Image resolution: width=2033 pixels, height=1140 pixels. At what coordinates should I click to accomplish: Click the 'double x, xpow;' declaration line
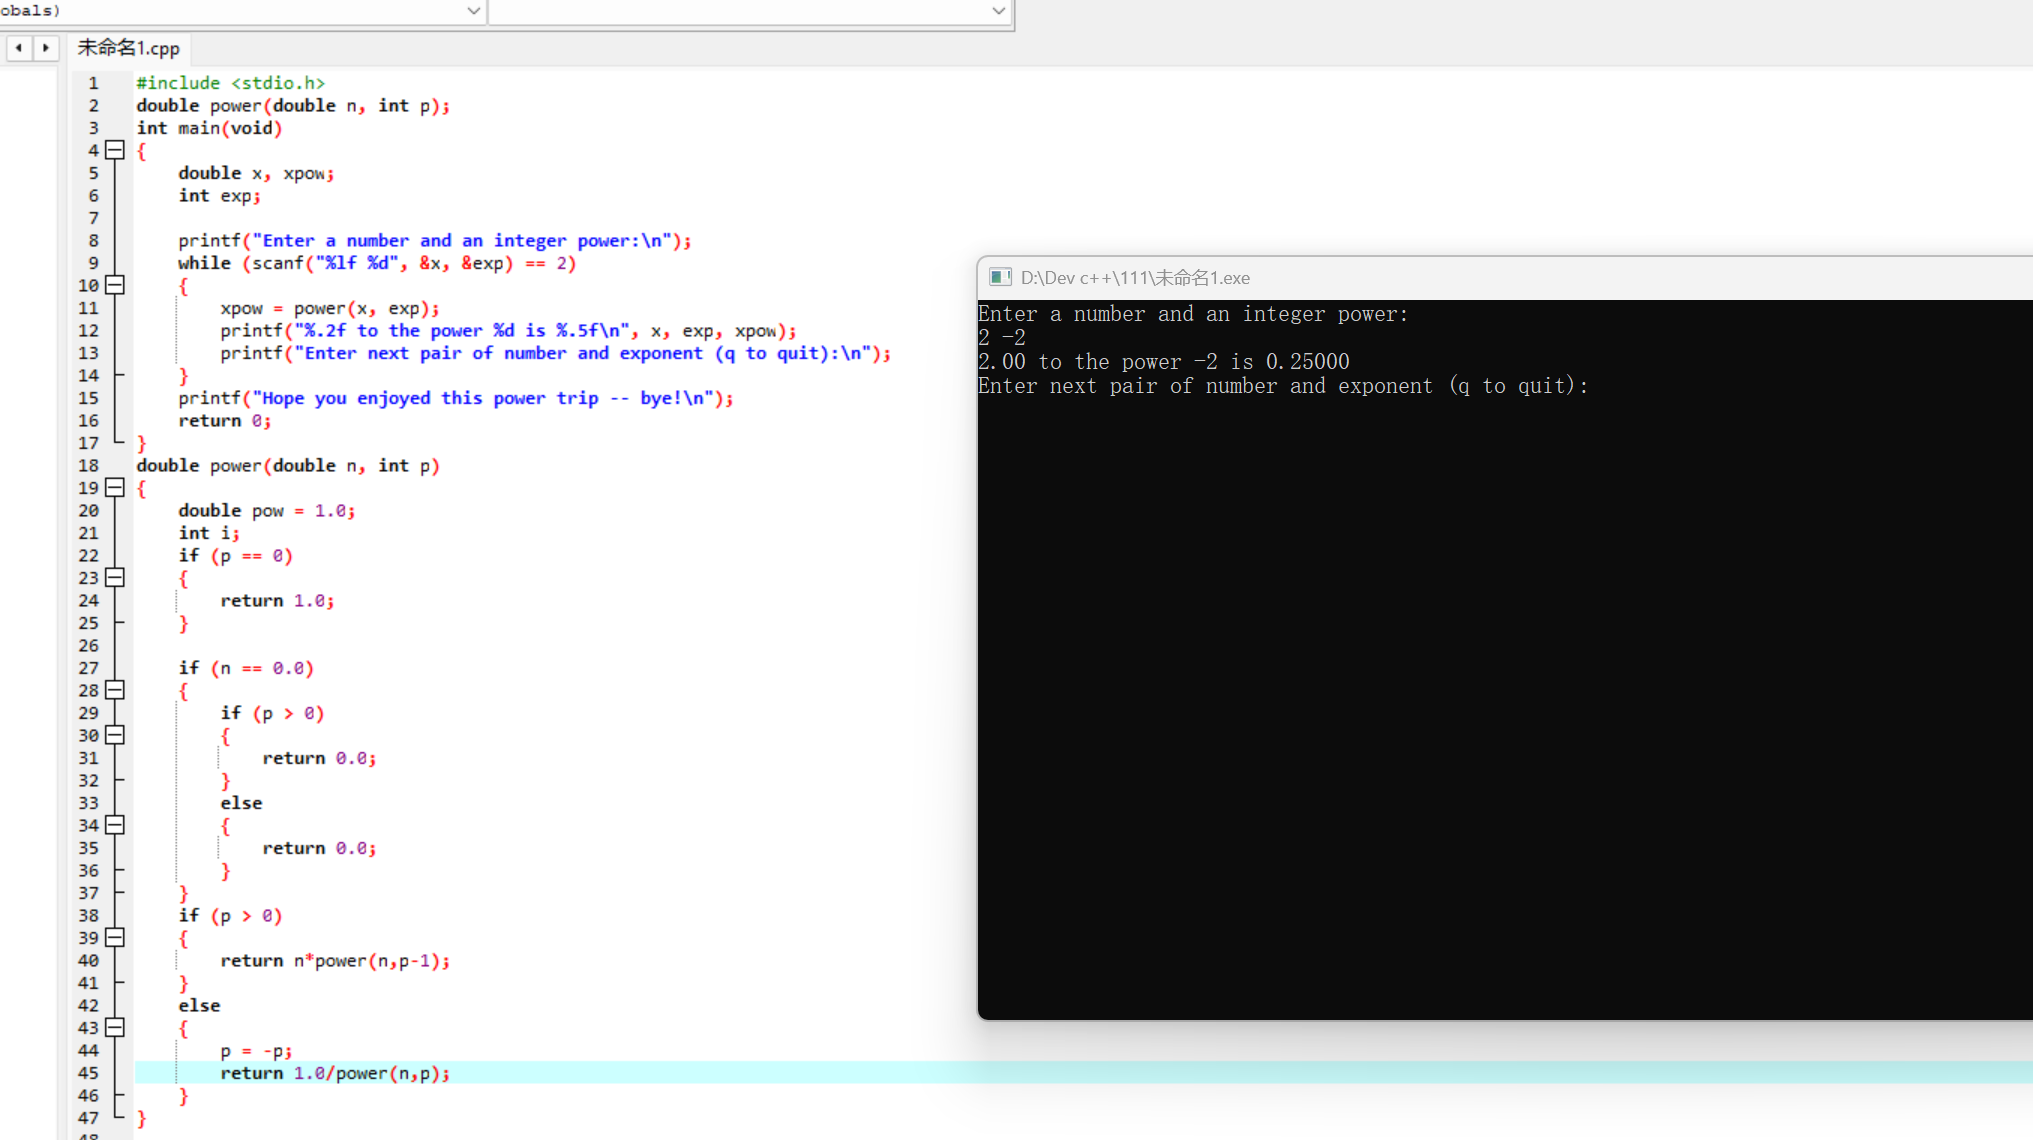coord(256,173)
